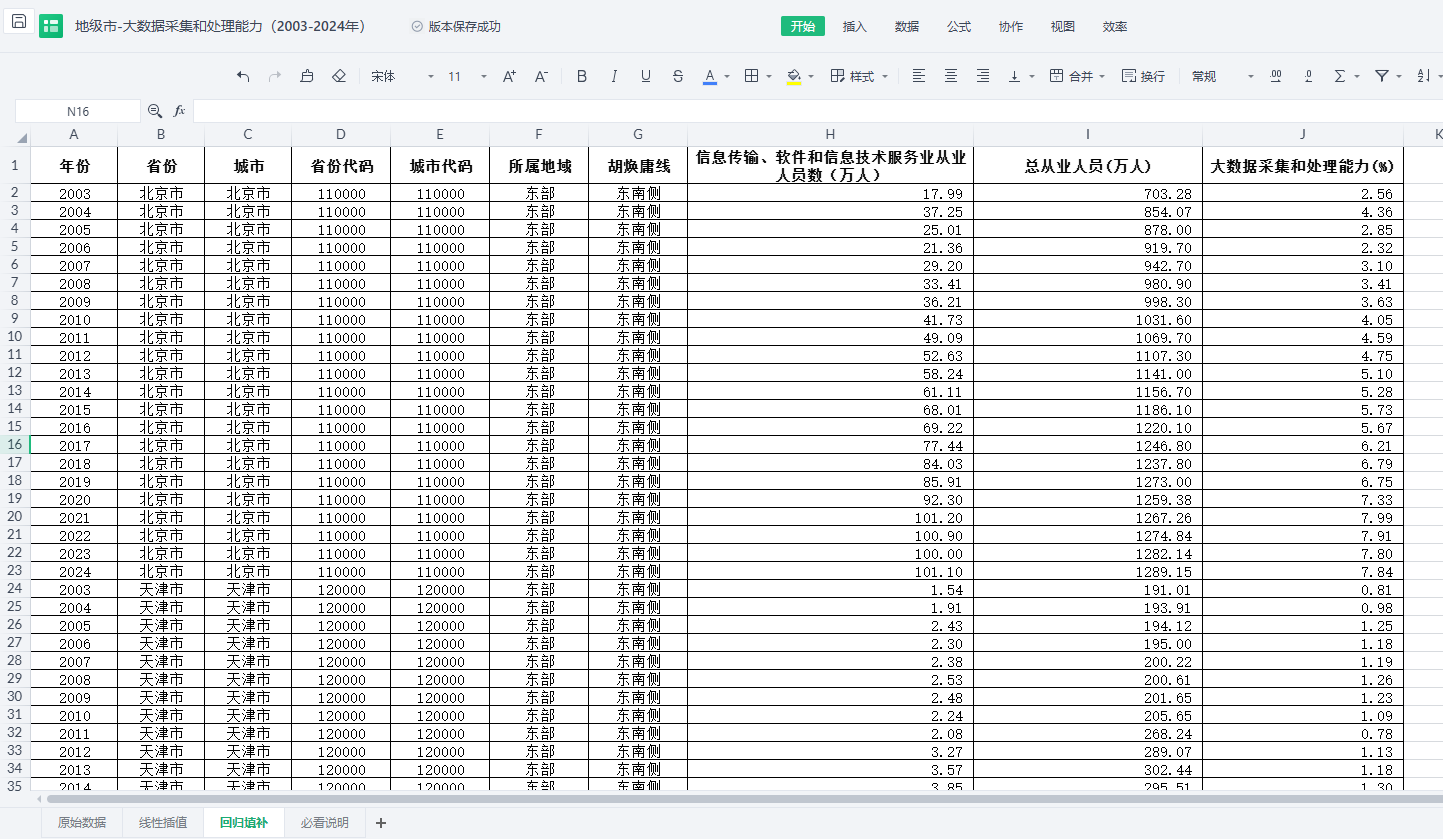Click the borders icon

tap(752, 76)
